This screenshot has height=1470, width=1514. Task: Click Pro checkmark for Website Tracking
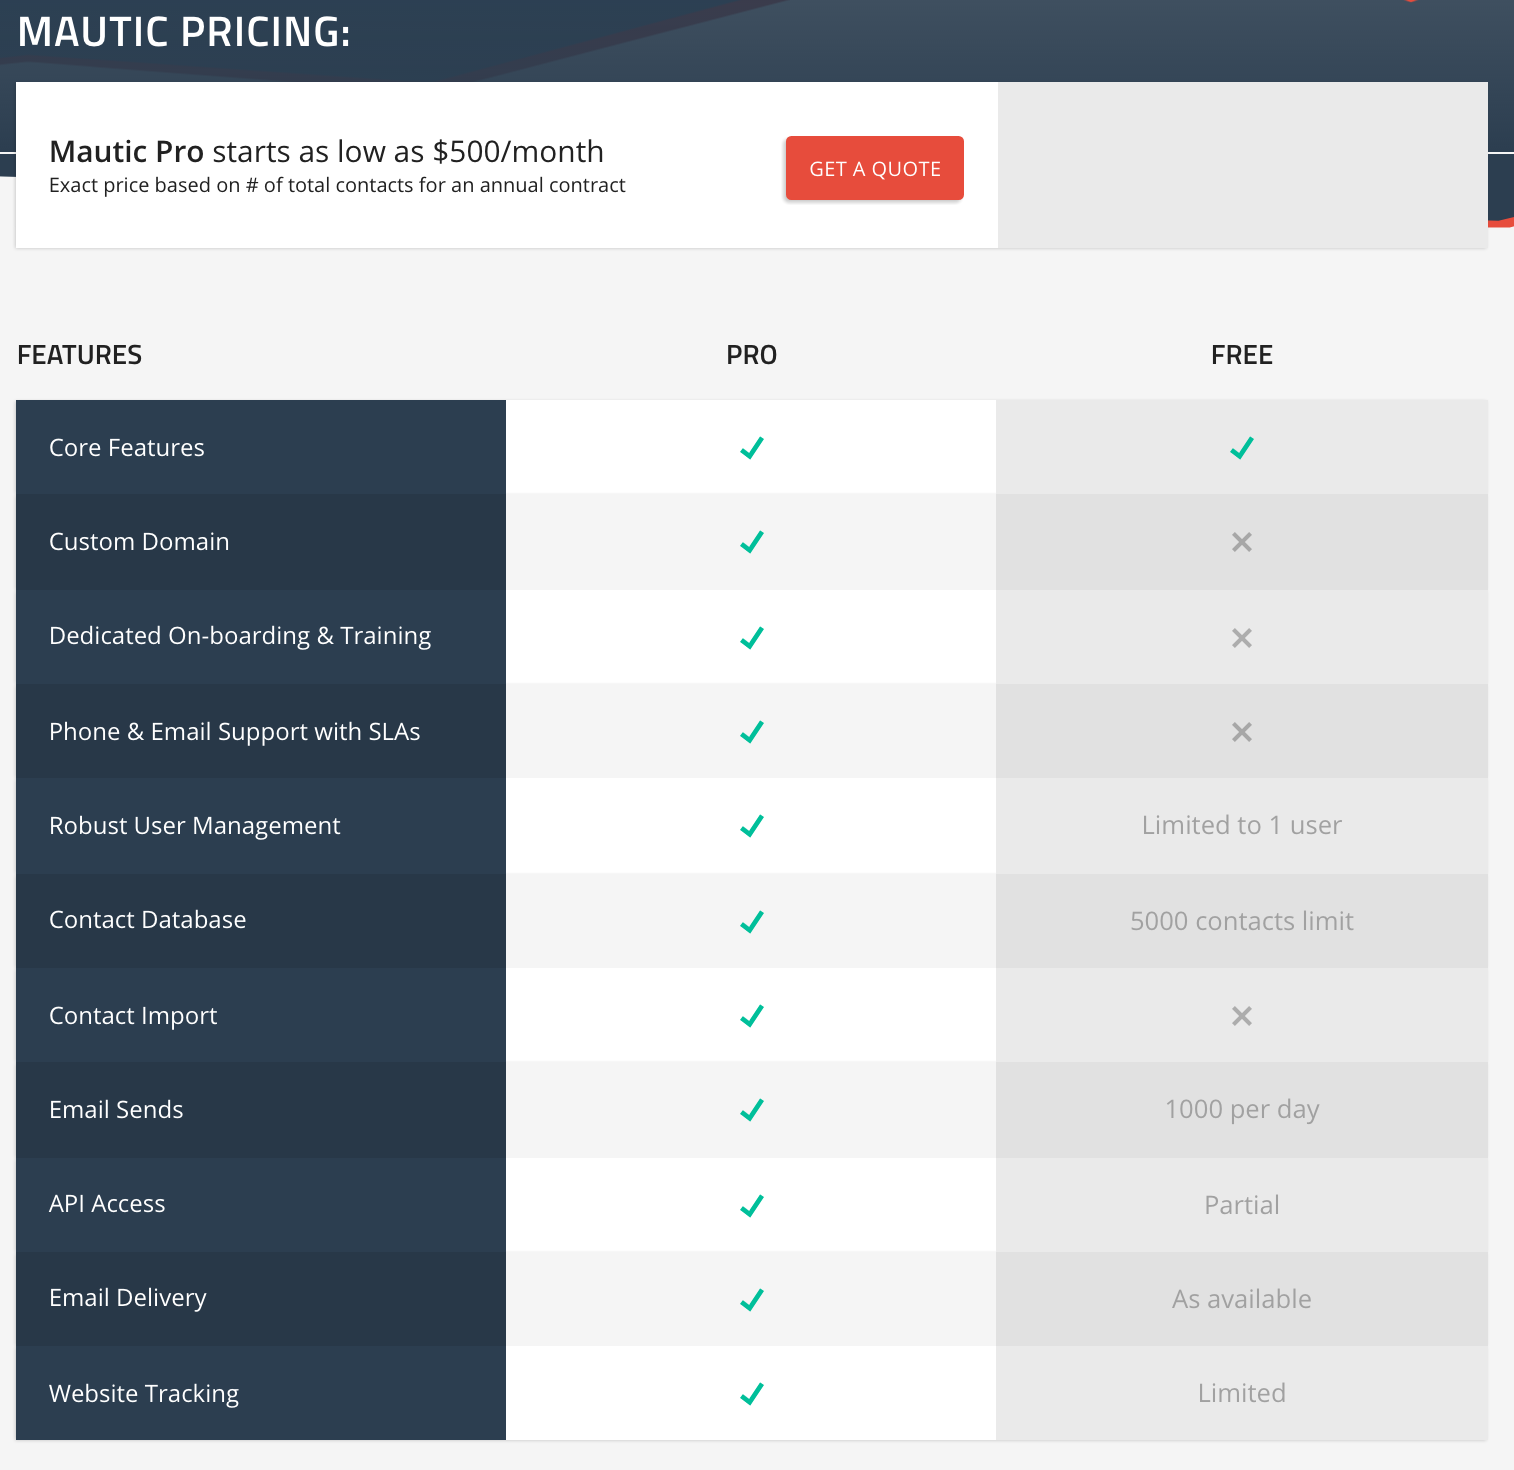click(752, 1394)
